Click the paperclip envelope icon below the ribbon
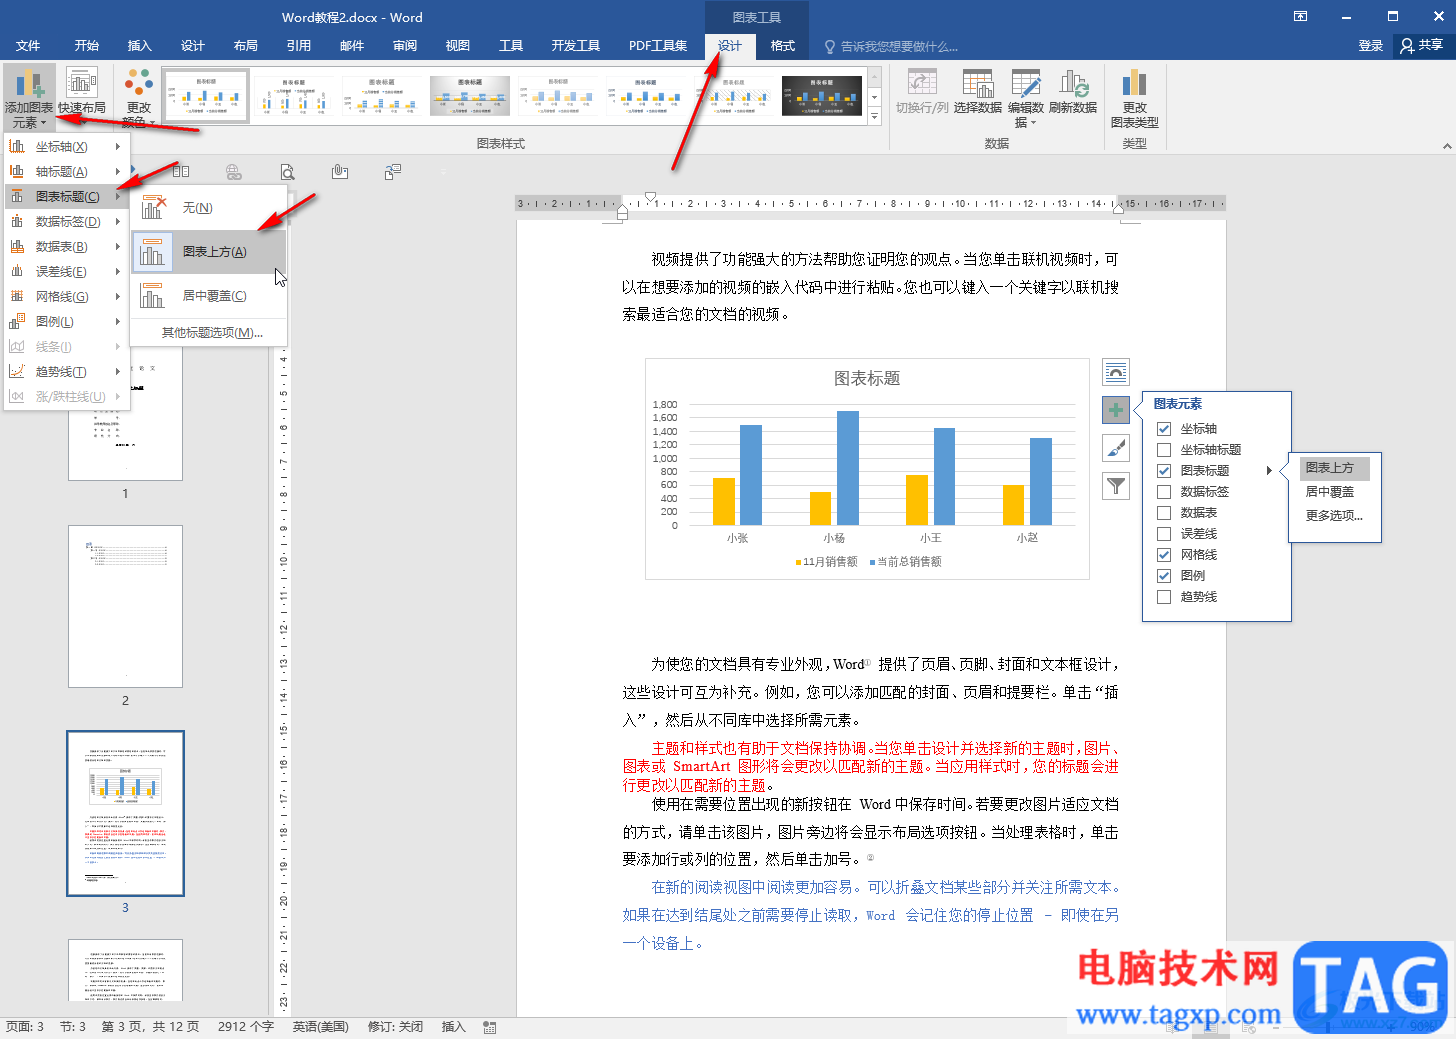1456x1039 pixels. click(x=340, y=172)
